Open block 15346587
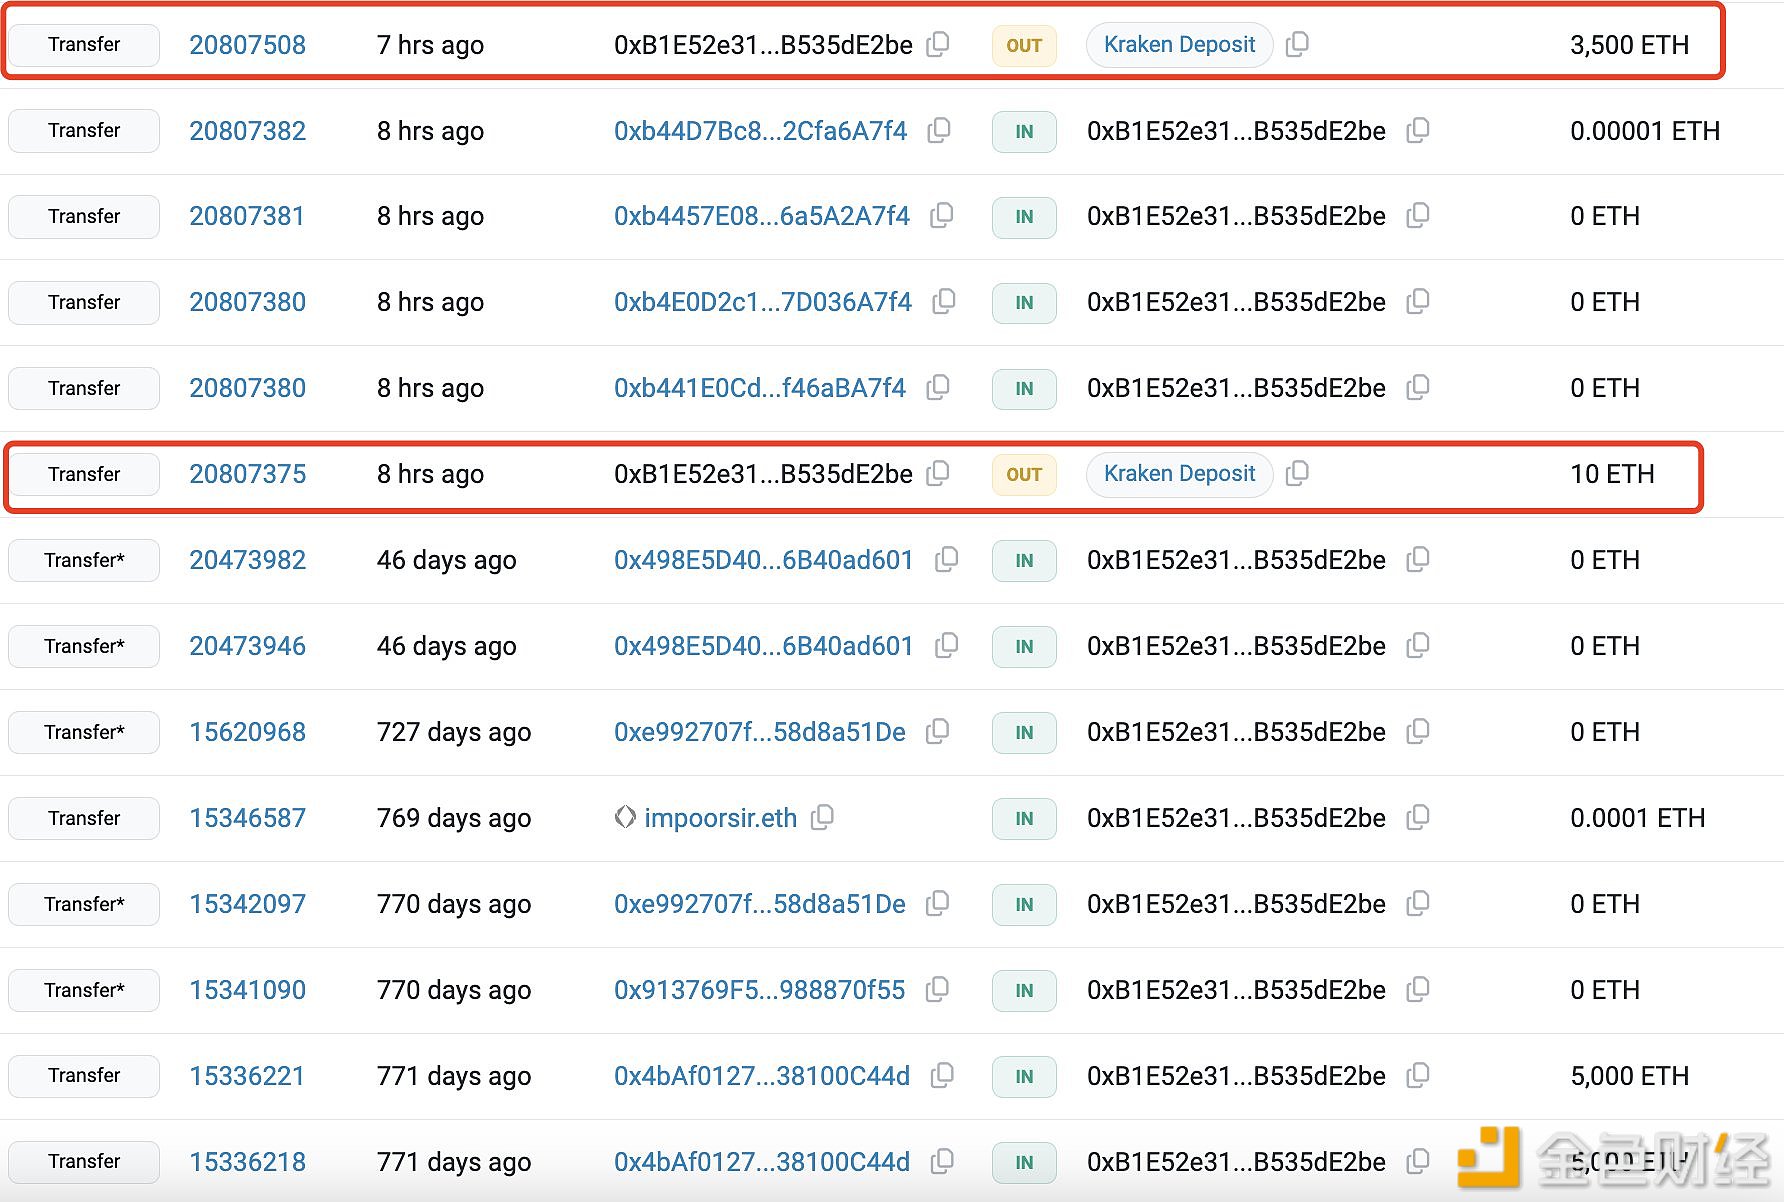Screen dimensions: 1784x1202 [248, 818]
